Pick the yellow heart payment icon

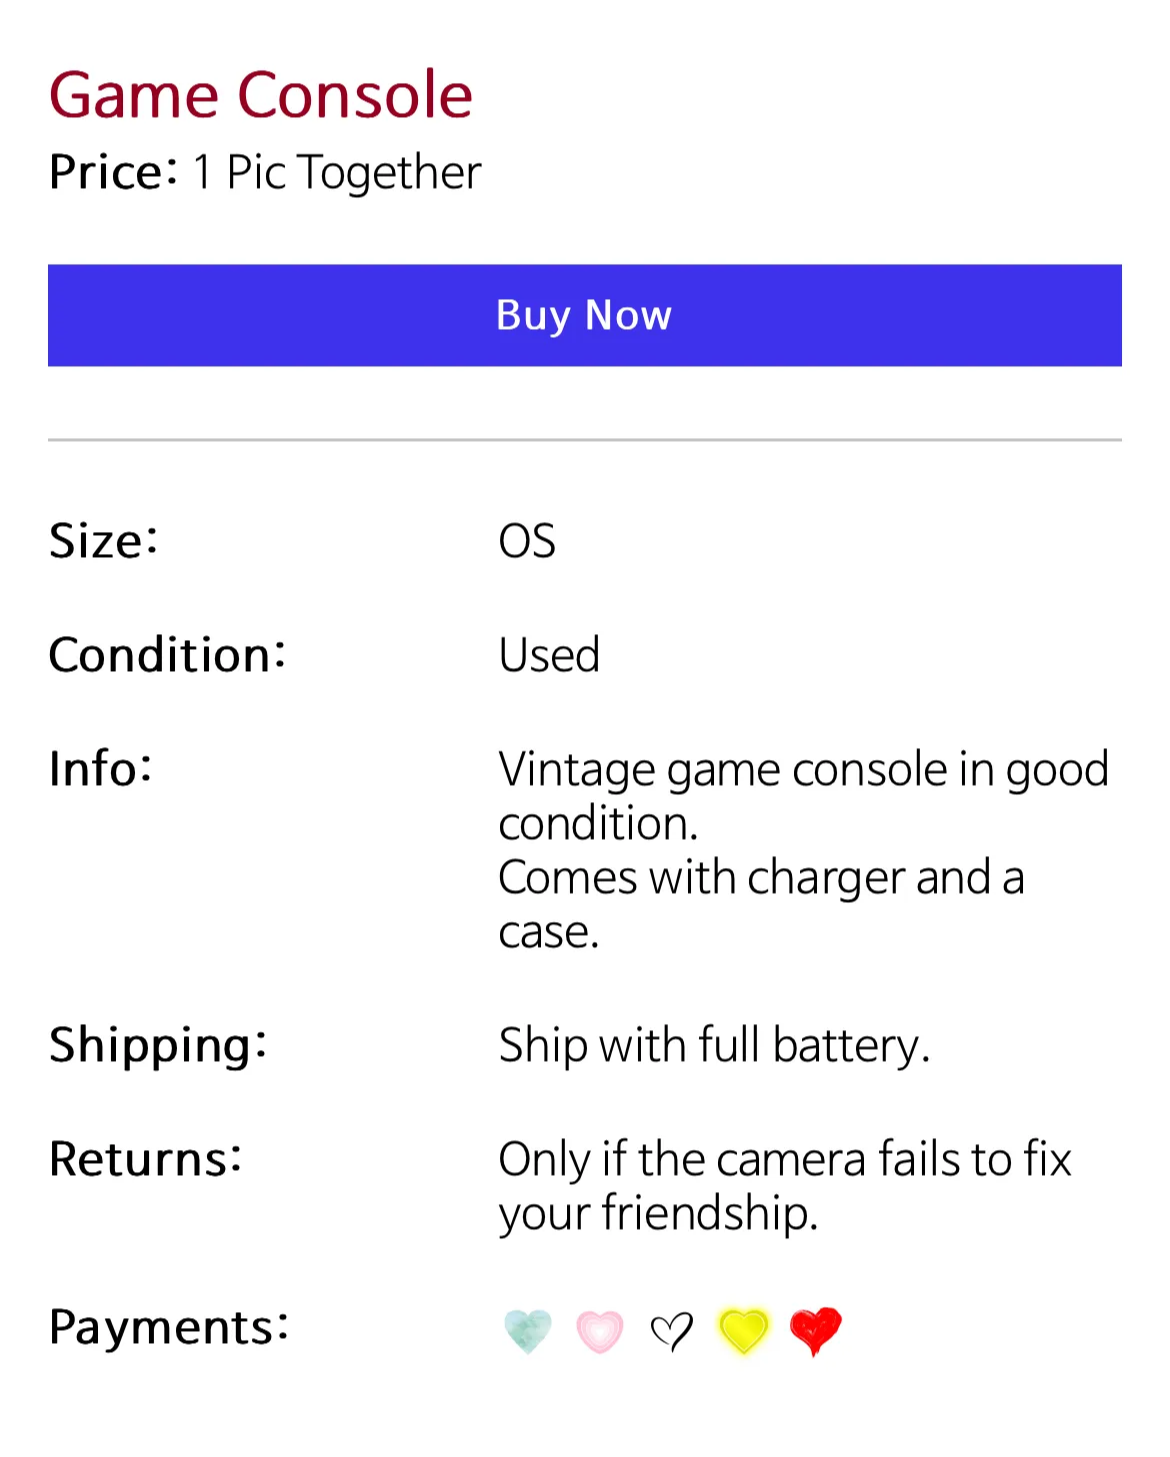click(744, 1331)
